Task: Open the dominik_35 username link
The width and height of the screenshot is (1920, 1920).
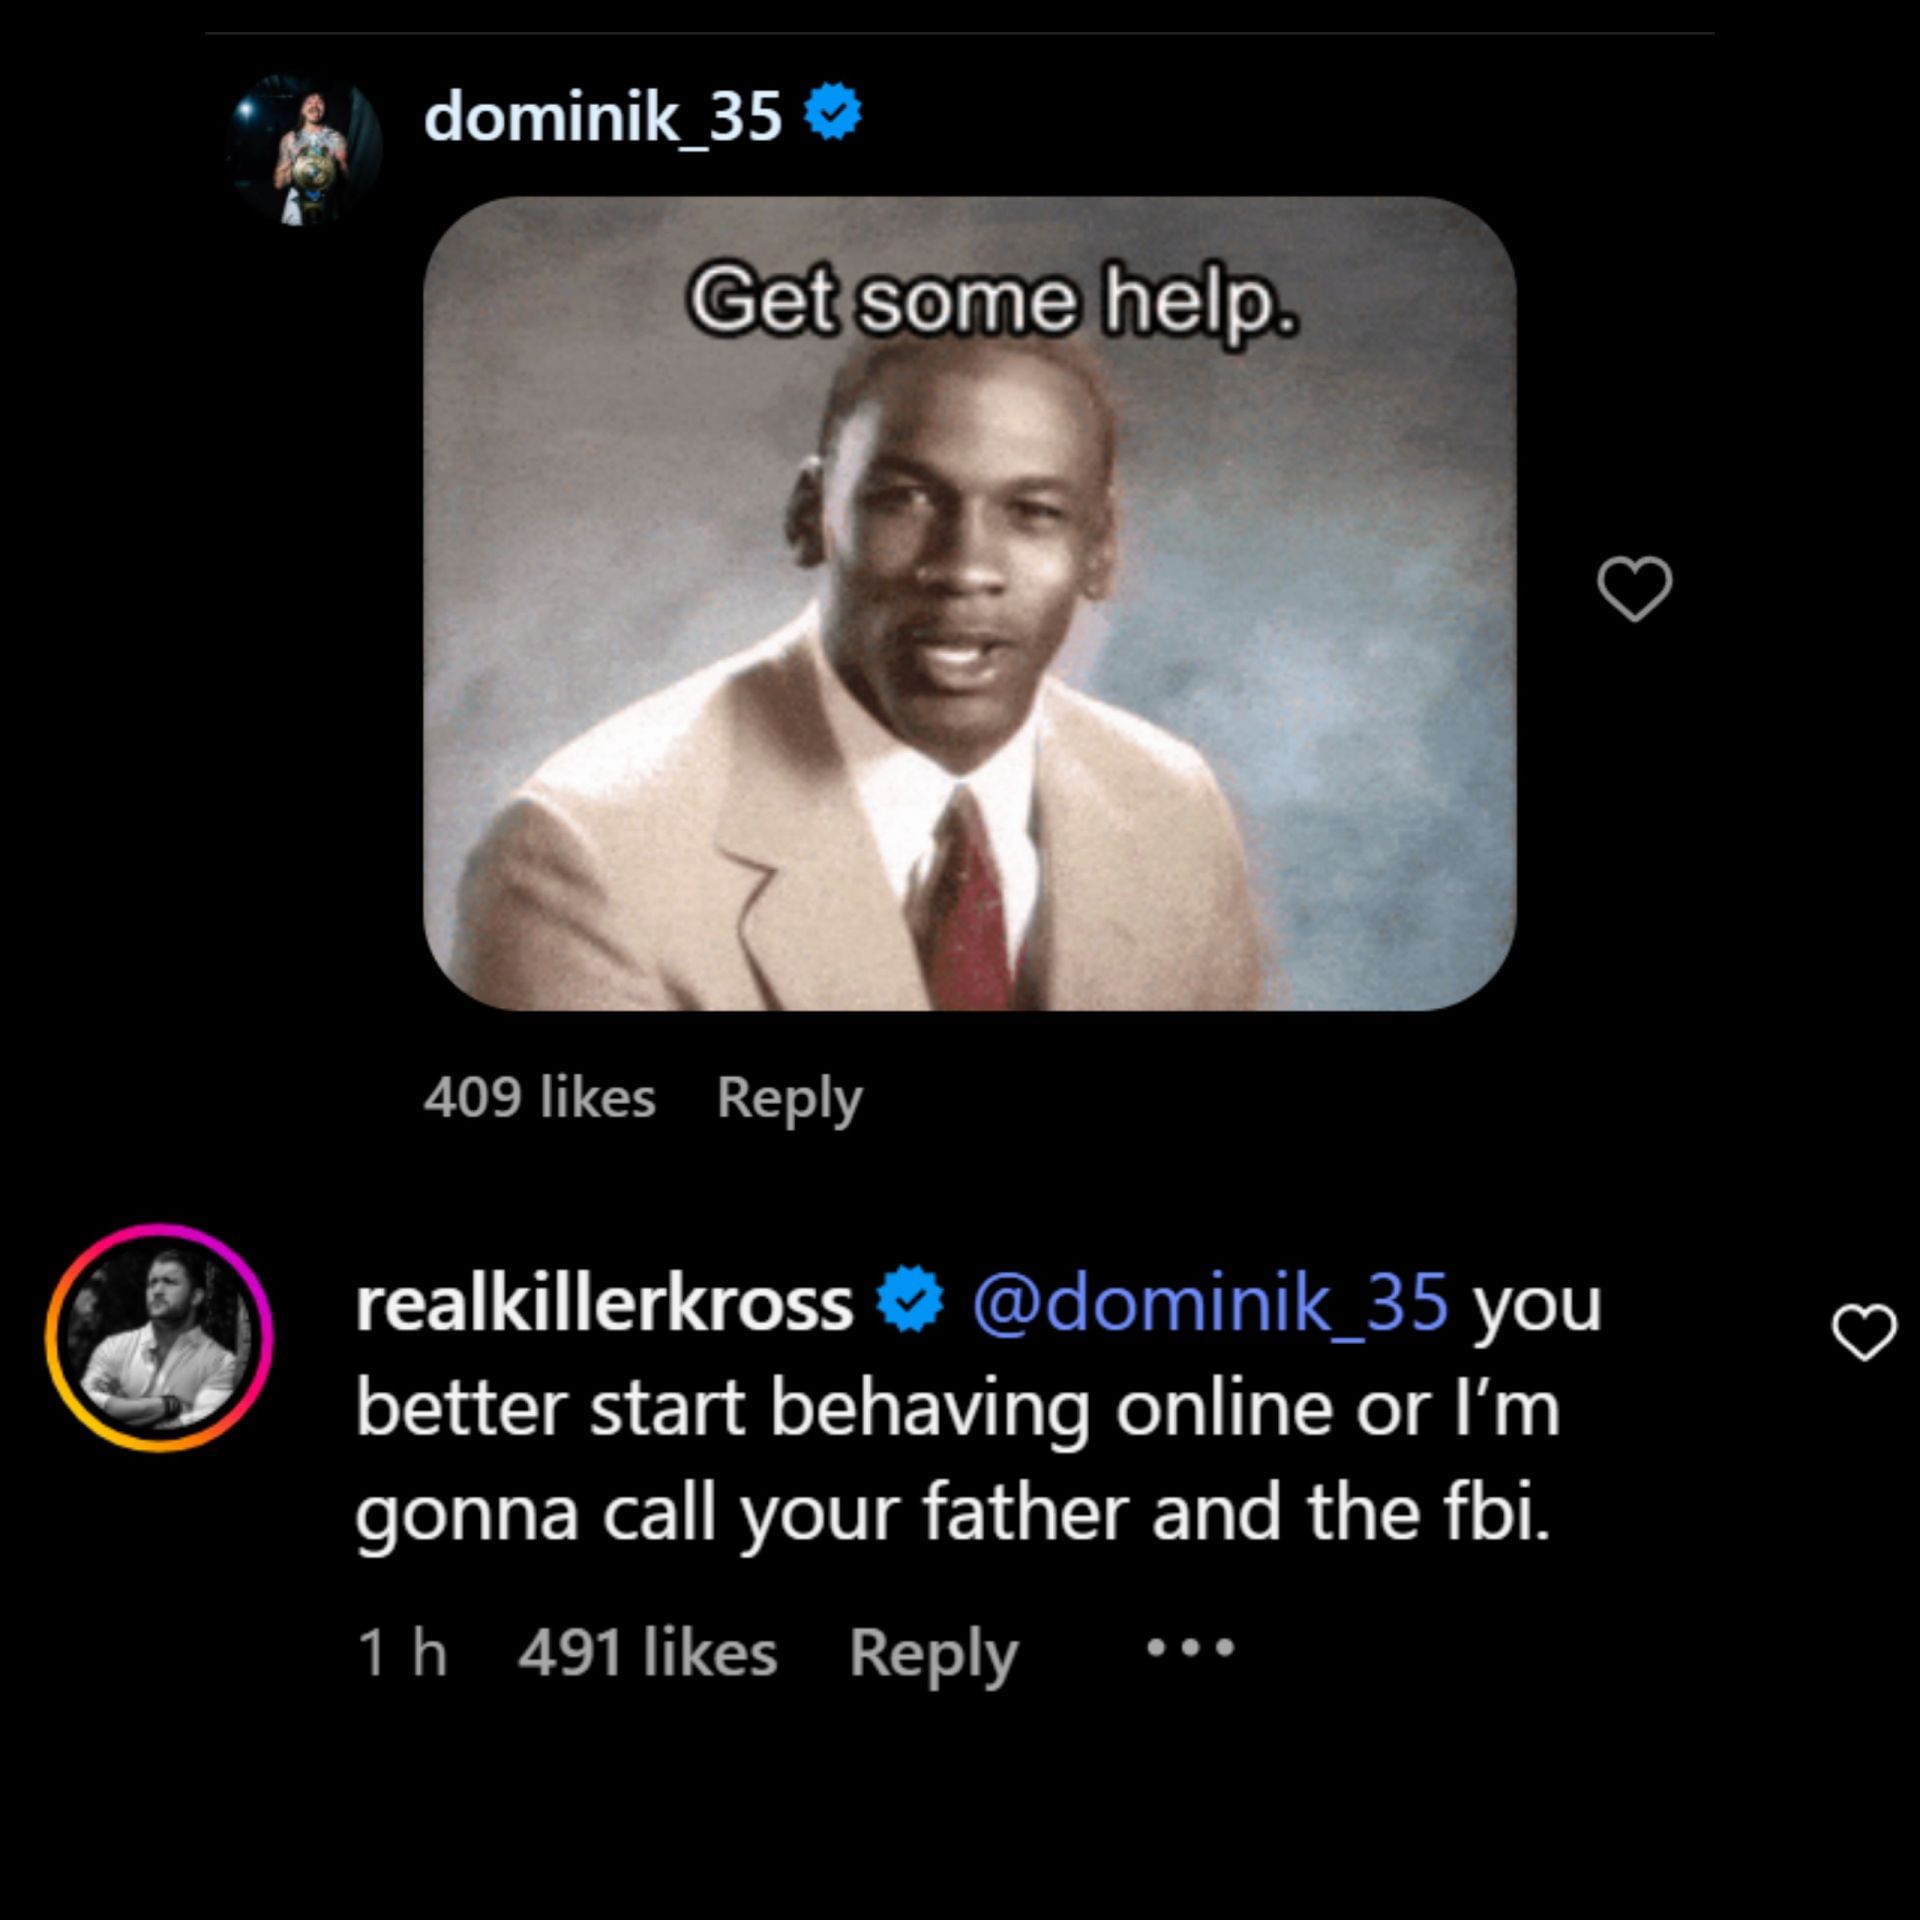Action: 602,116
